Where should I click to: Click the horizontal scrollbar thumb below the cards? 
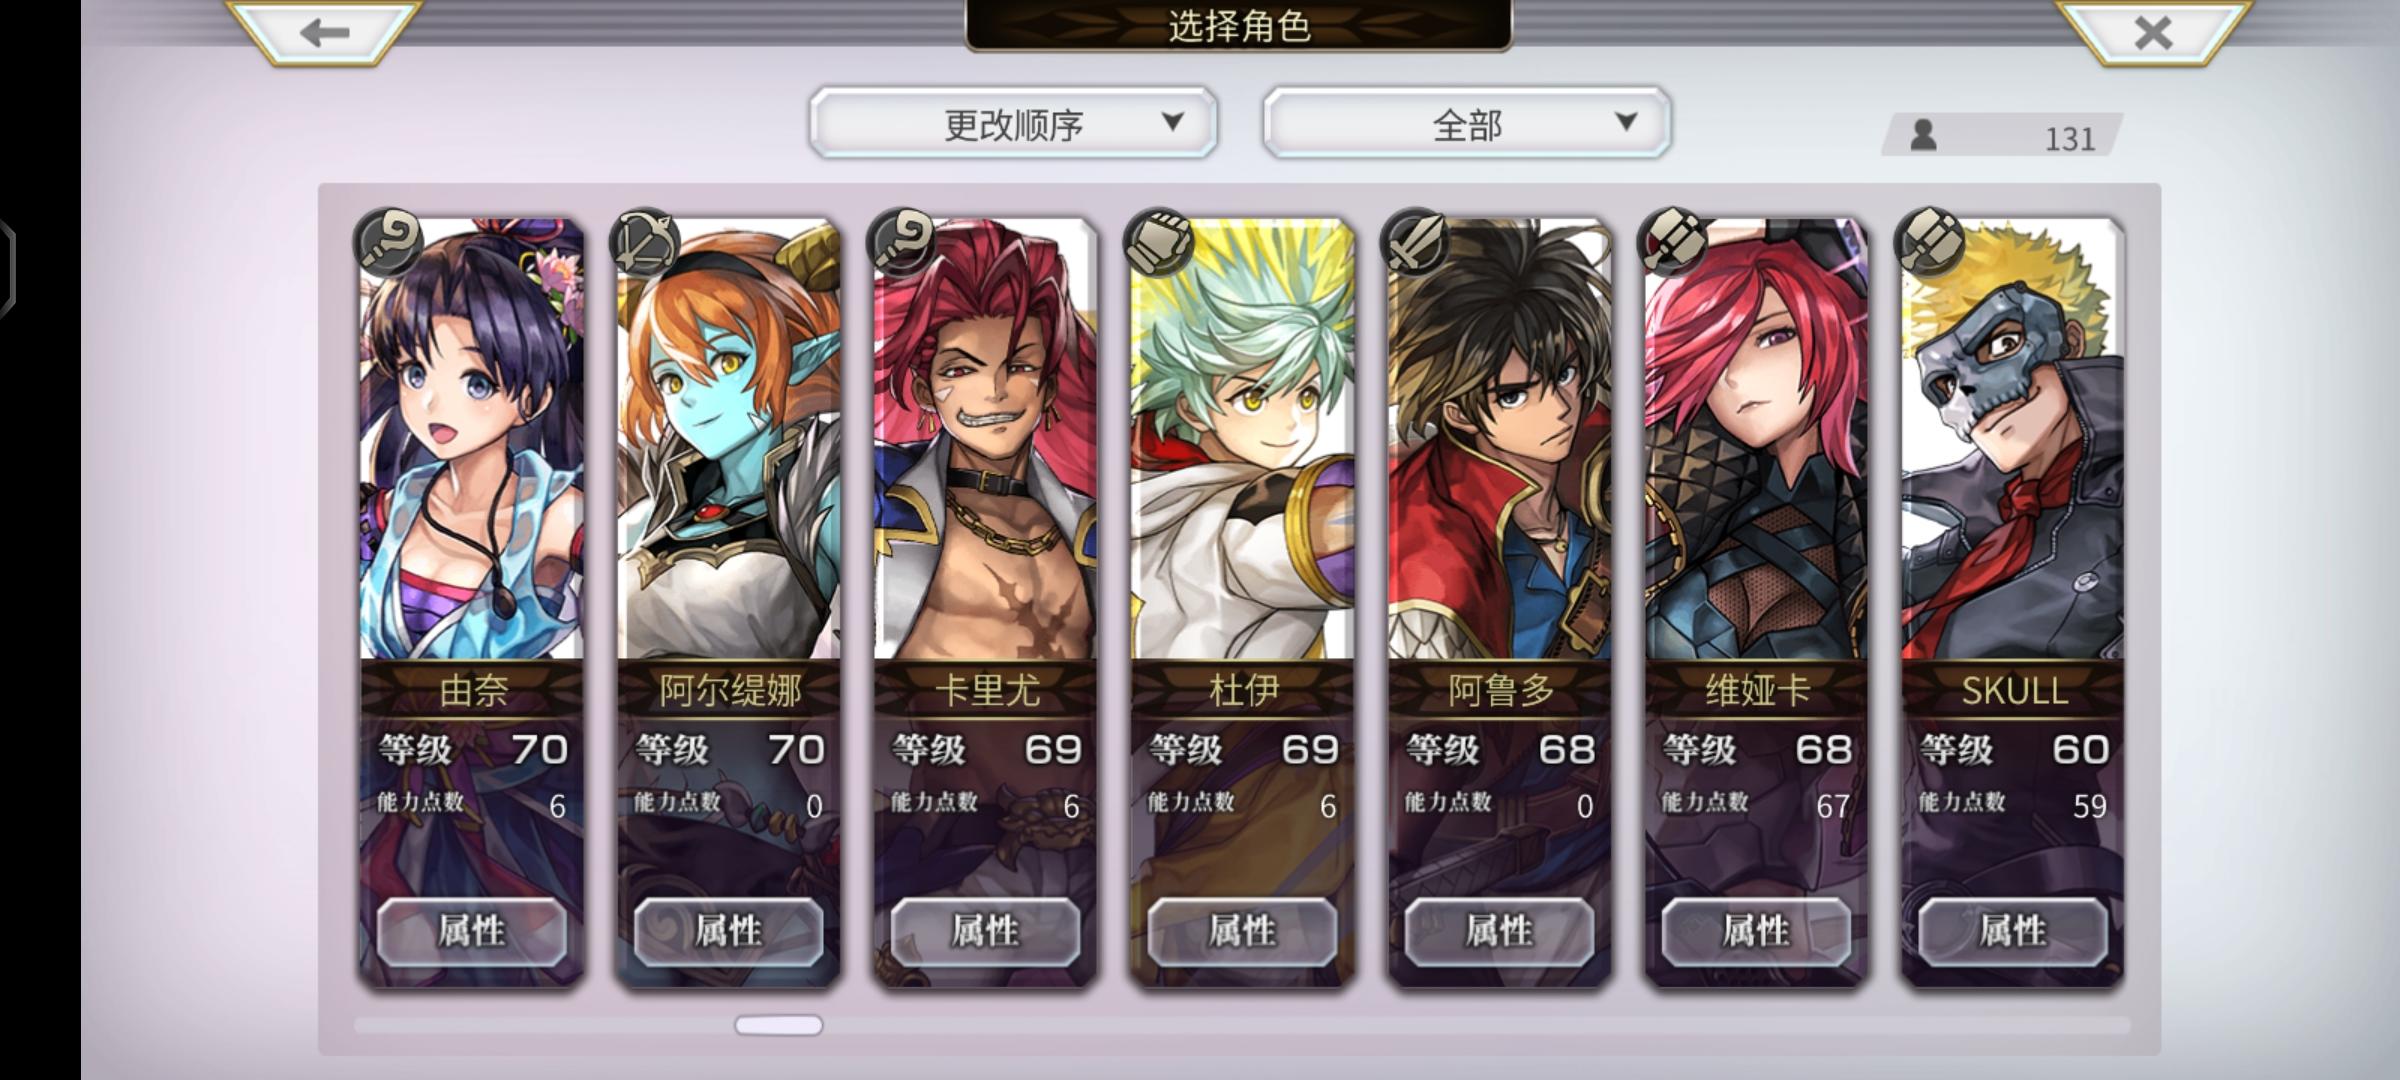coord(779,1025)
